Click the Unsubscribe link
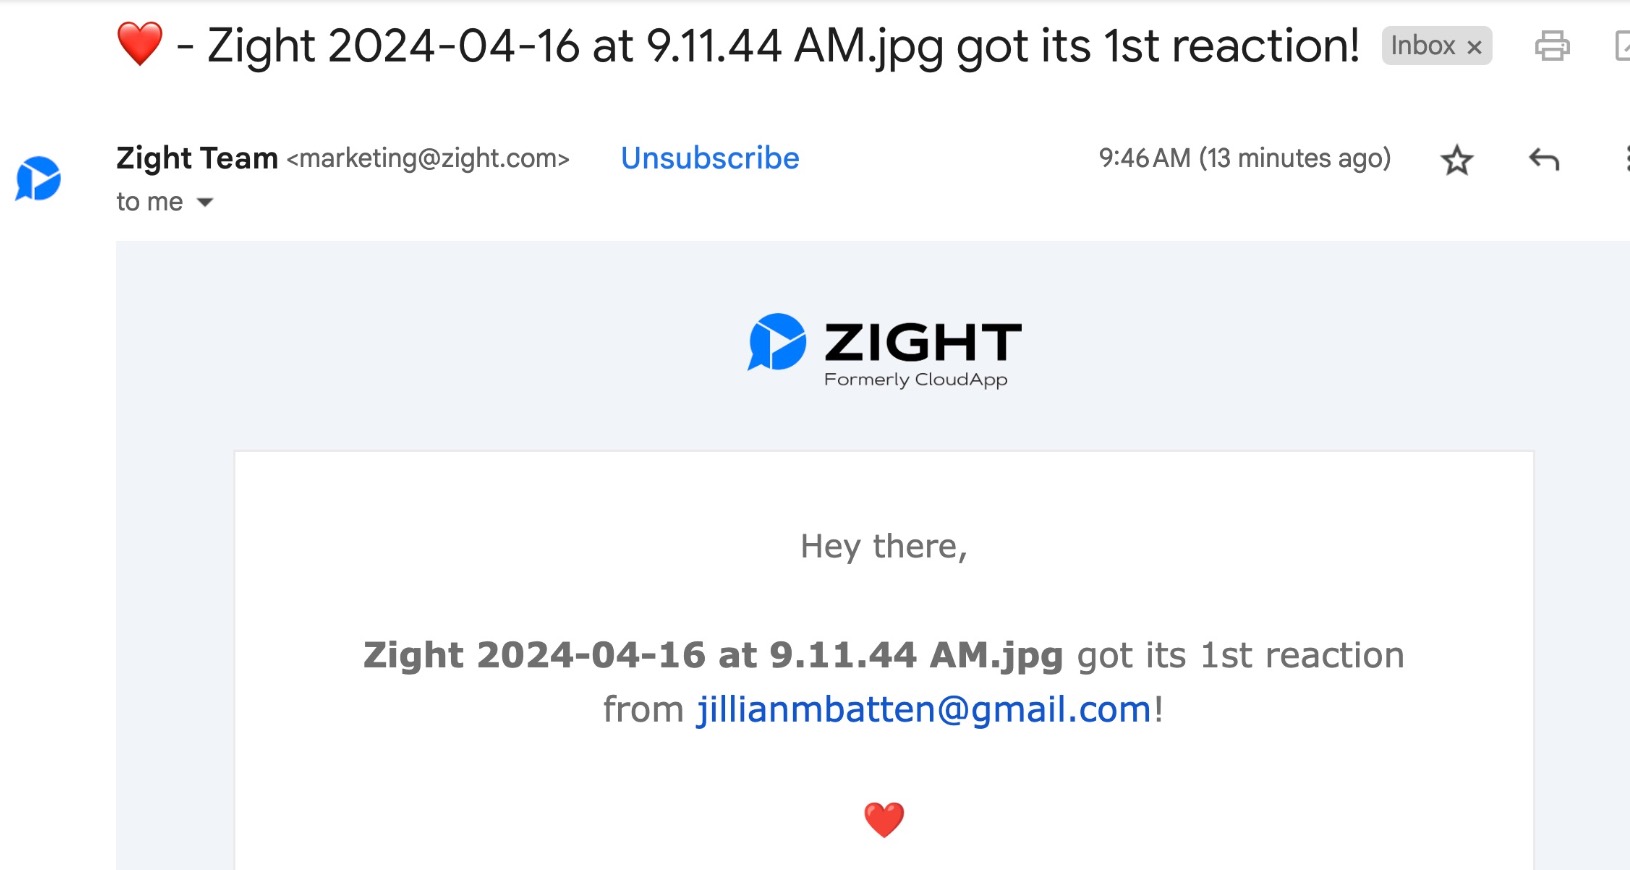This screenshot has width=1630, height=870. (710, 158)
